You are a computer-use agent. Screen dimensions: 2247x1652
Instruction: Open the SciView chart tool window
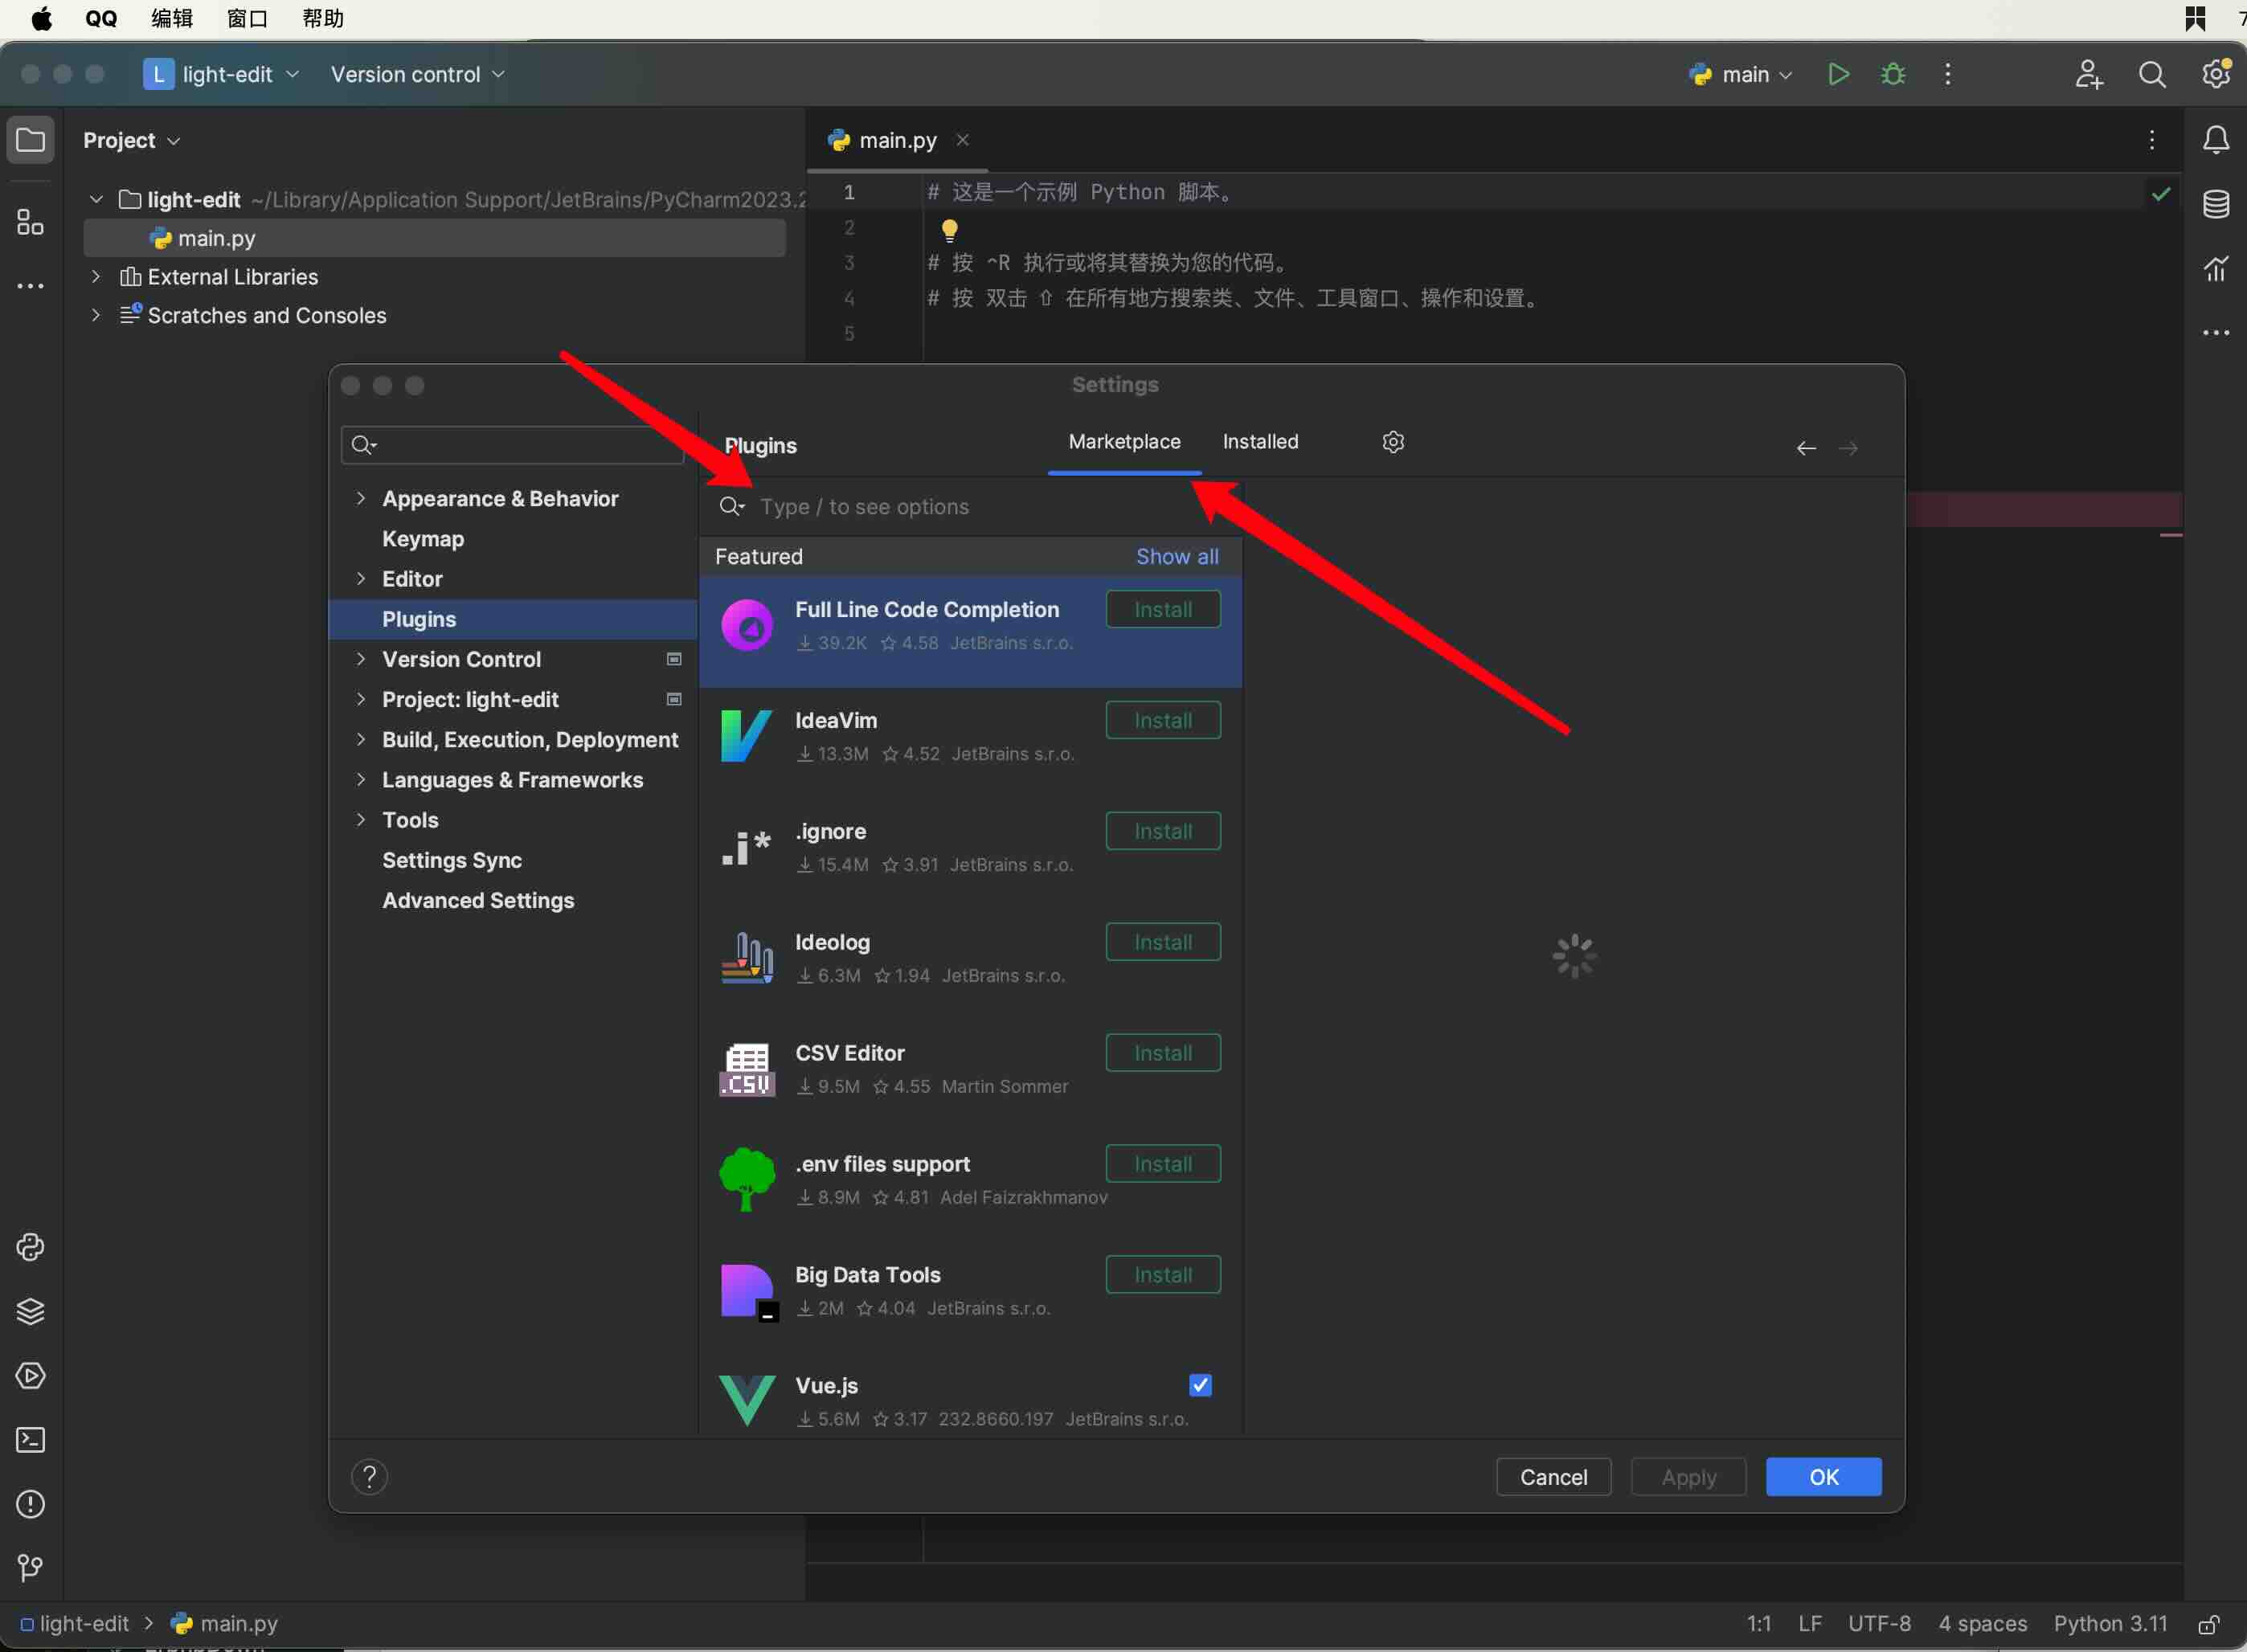pos(2216,268)
